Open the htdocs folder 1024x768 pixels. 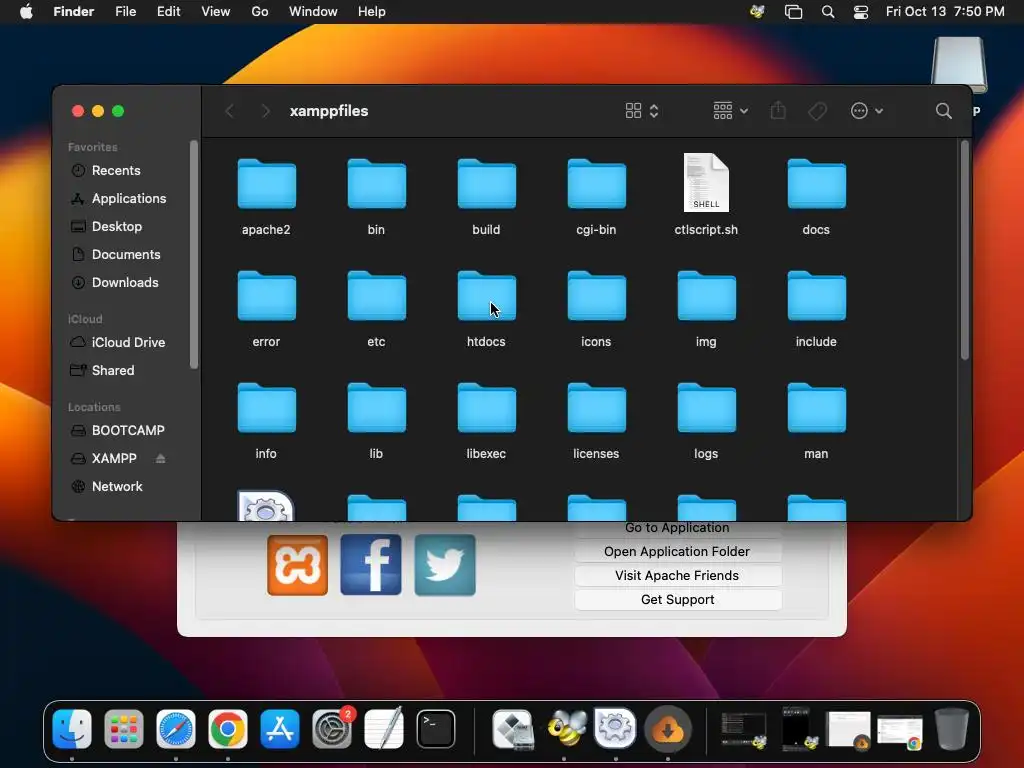coord(487,296)
